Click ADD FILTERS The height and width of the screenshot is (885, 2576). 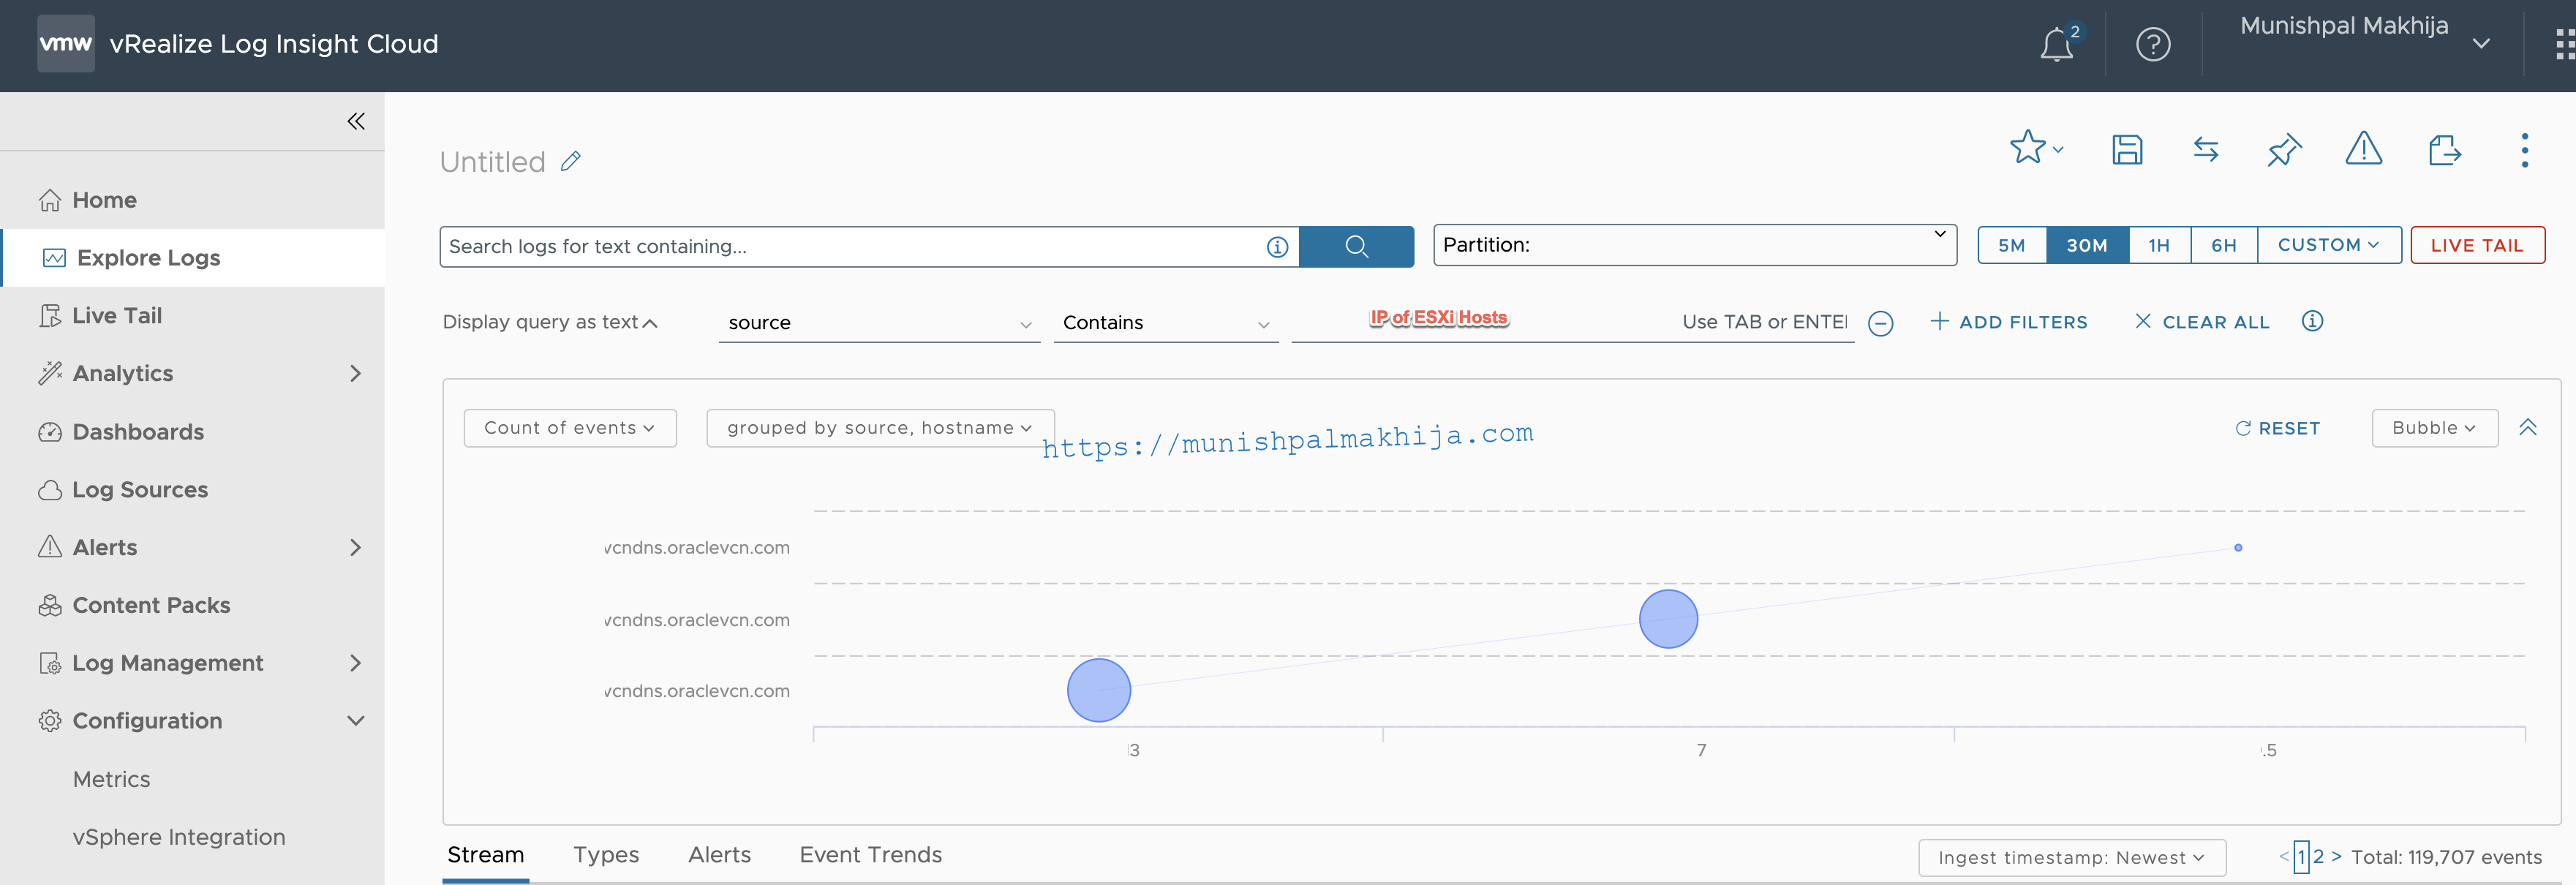(2008, 322)
